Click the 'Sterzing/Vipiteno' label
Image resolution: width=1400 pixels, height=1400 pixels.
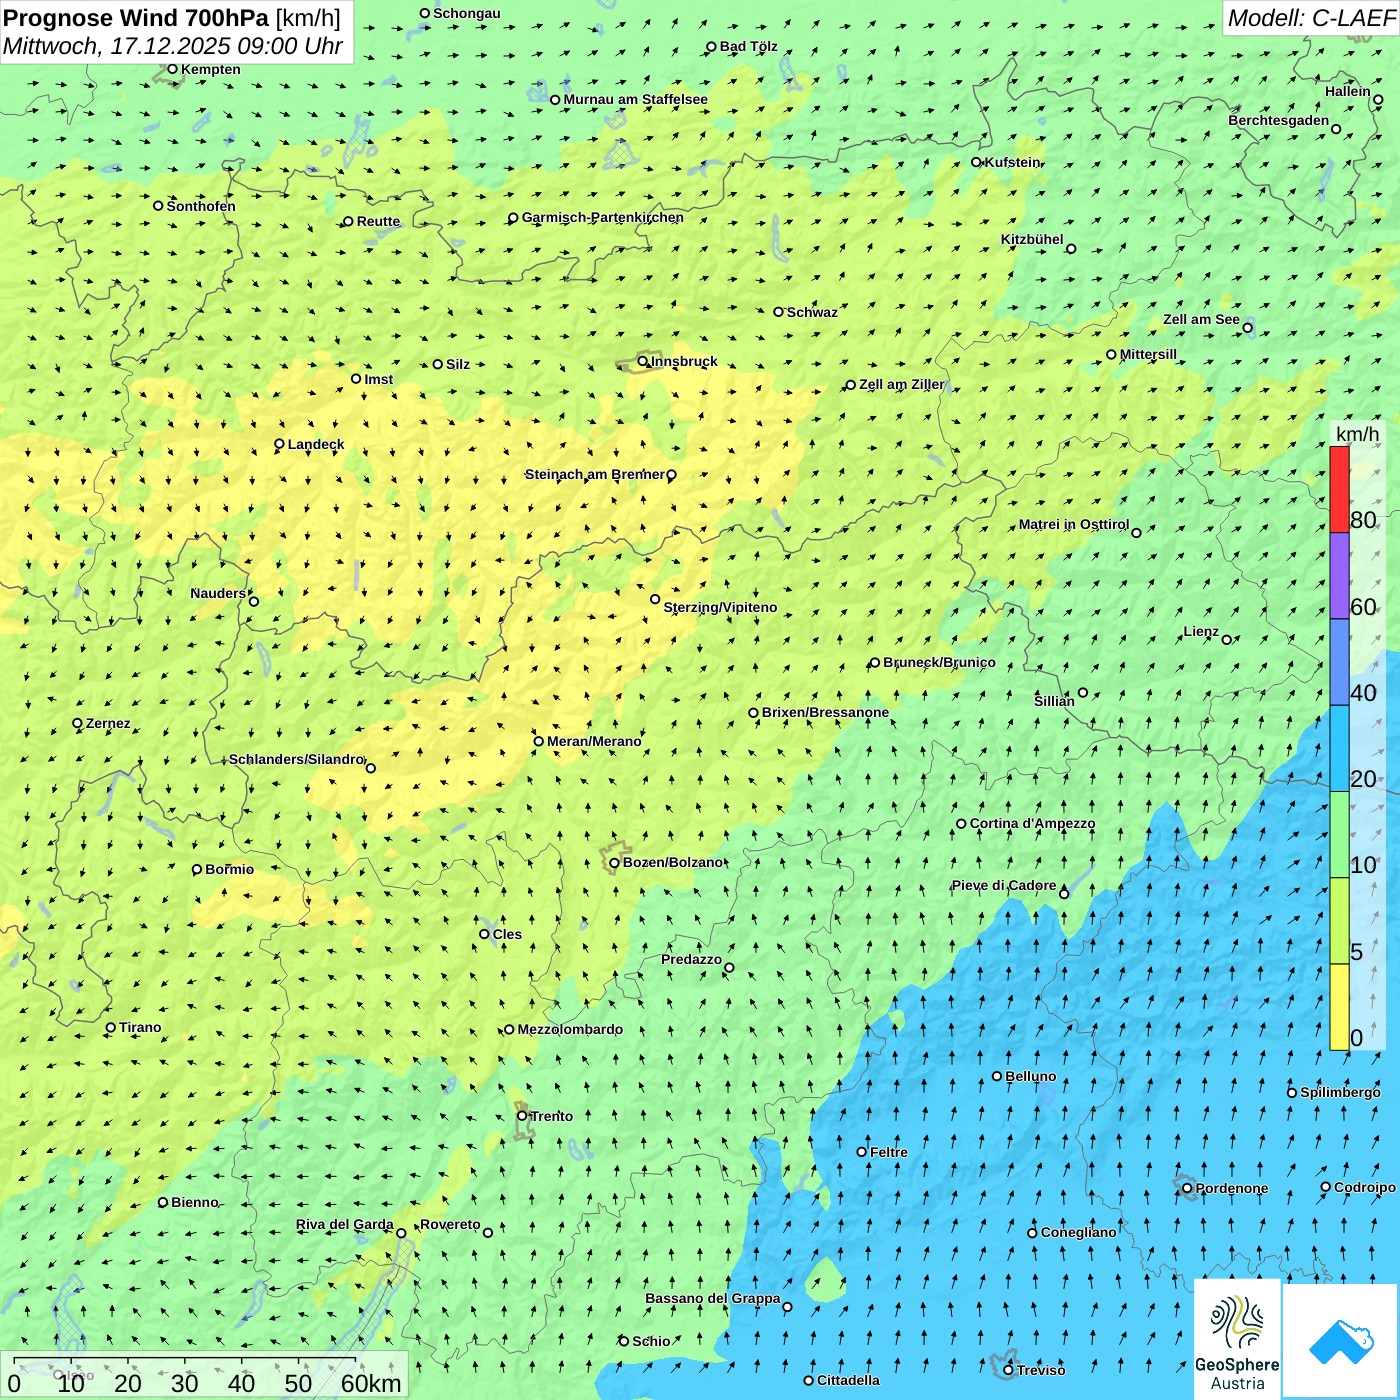[x=720, y=607]
